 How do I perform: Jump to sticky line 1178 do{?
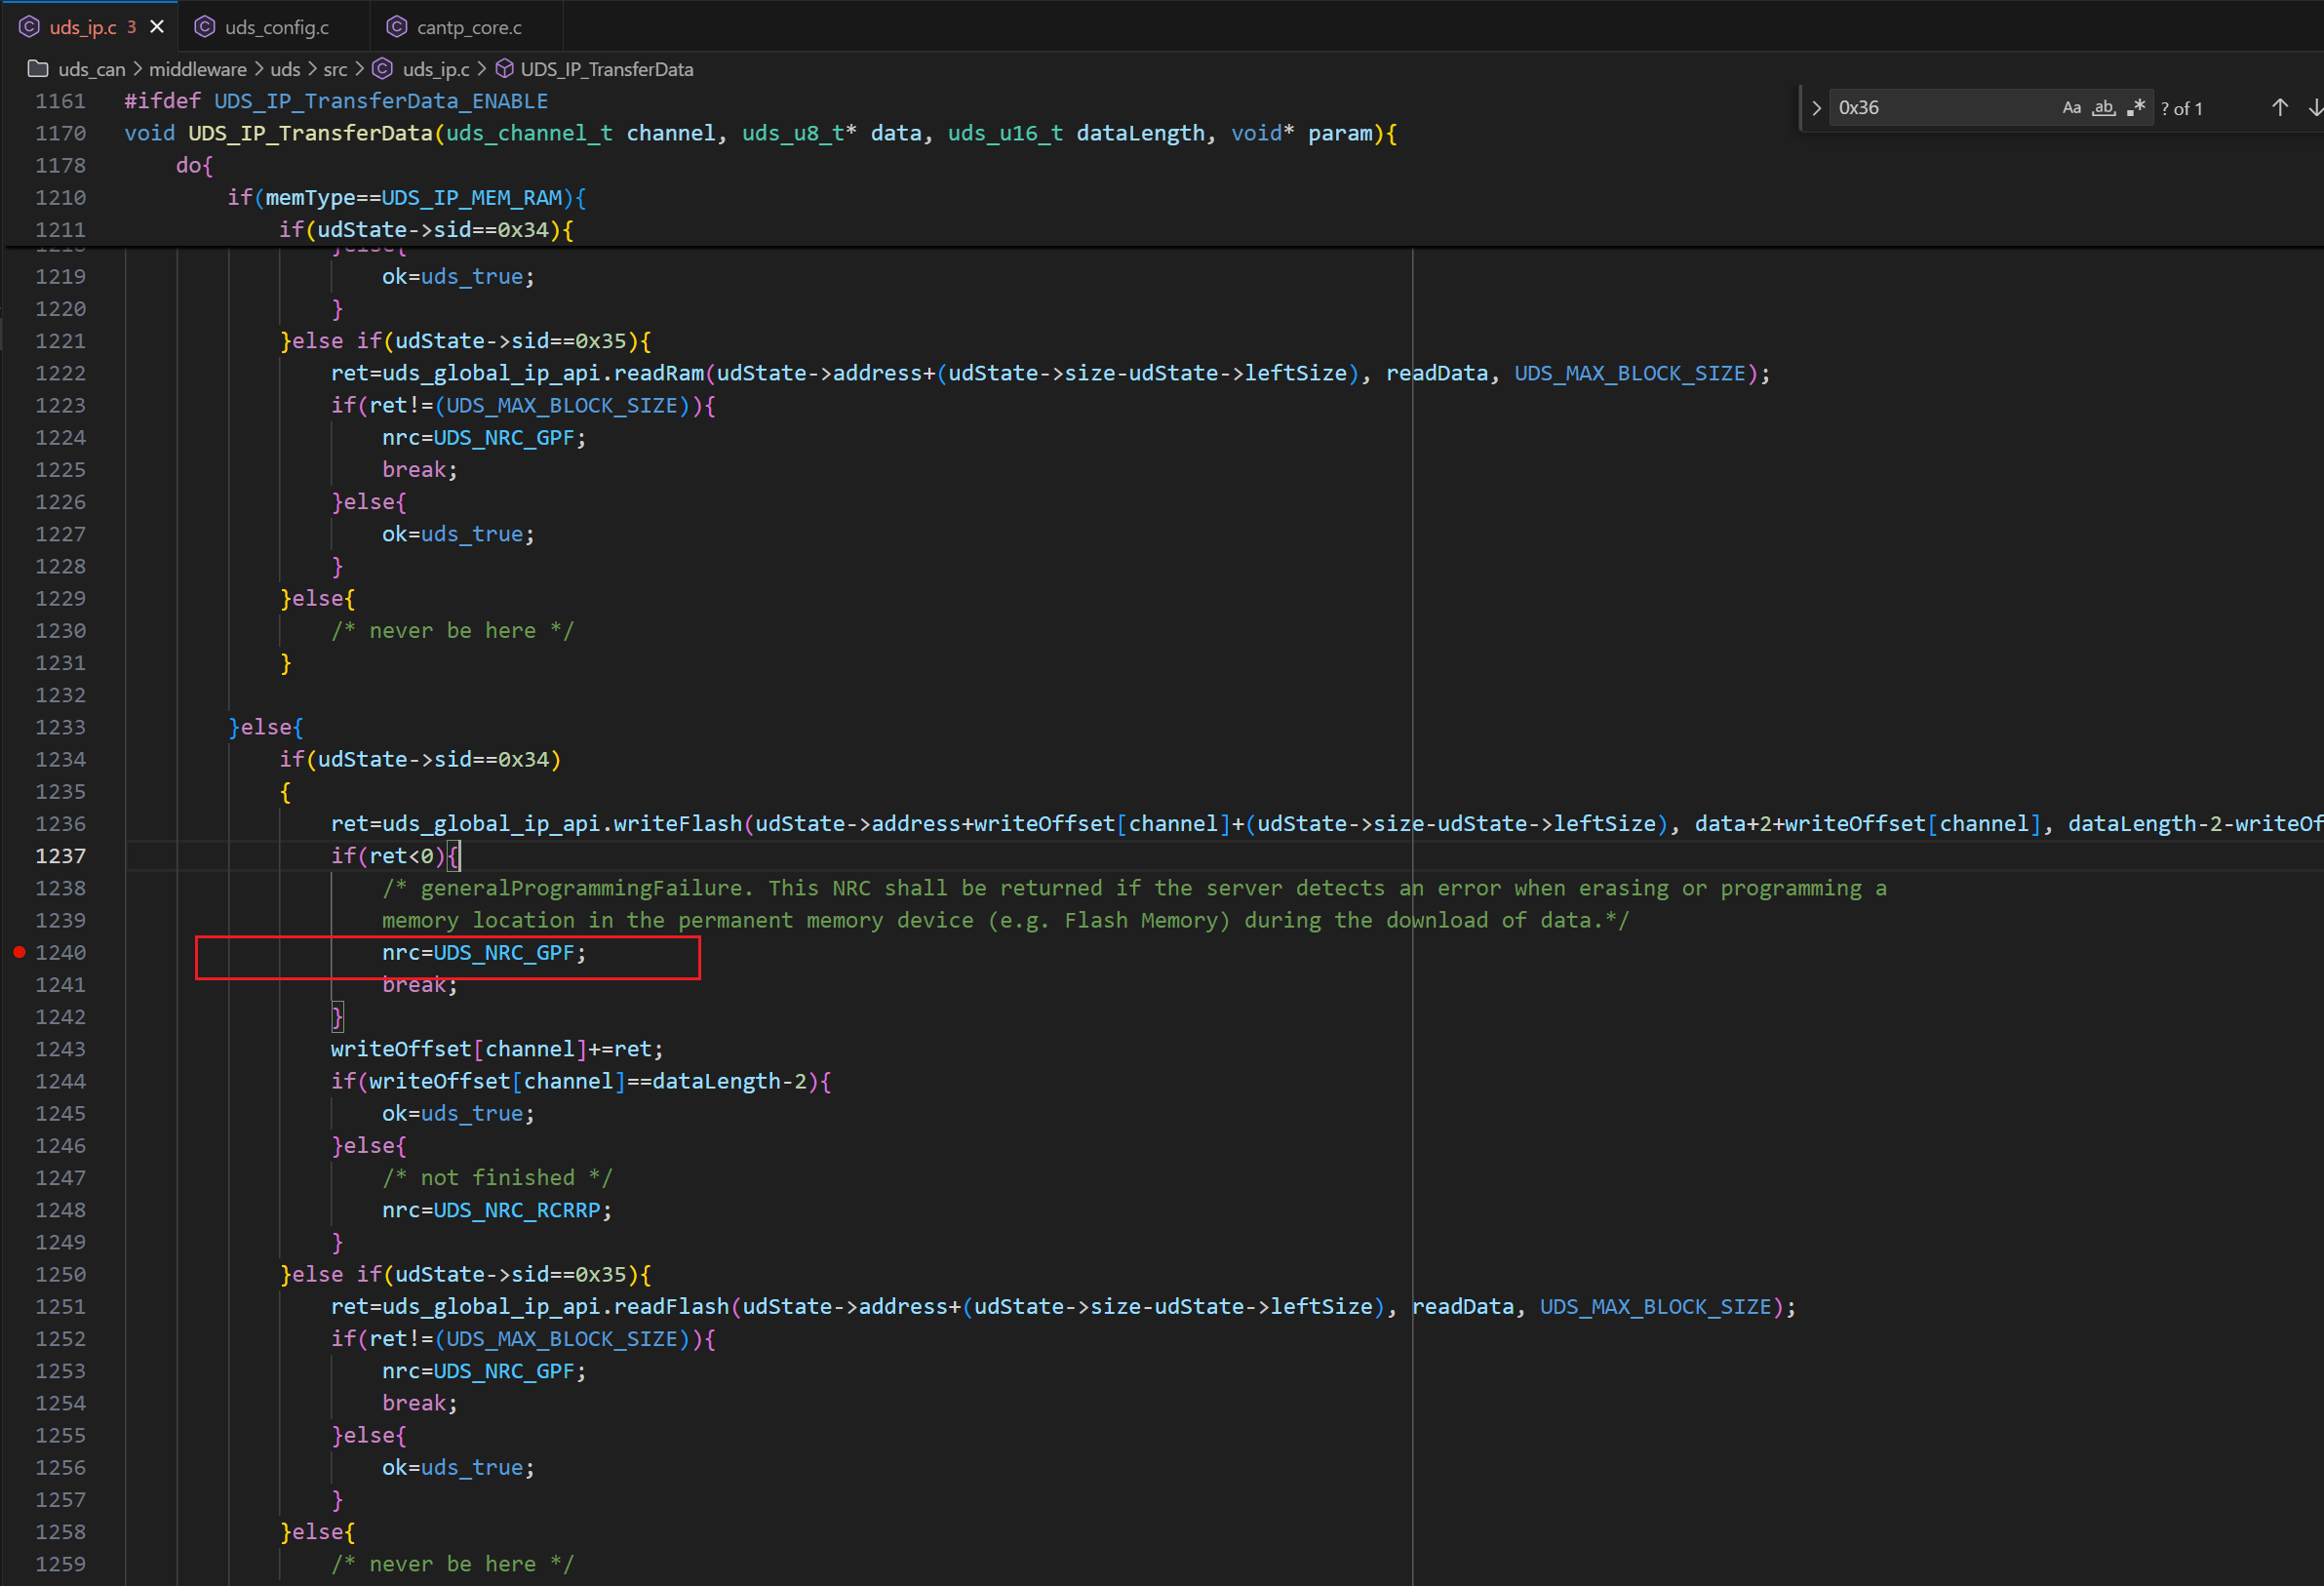click(194, 165)
